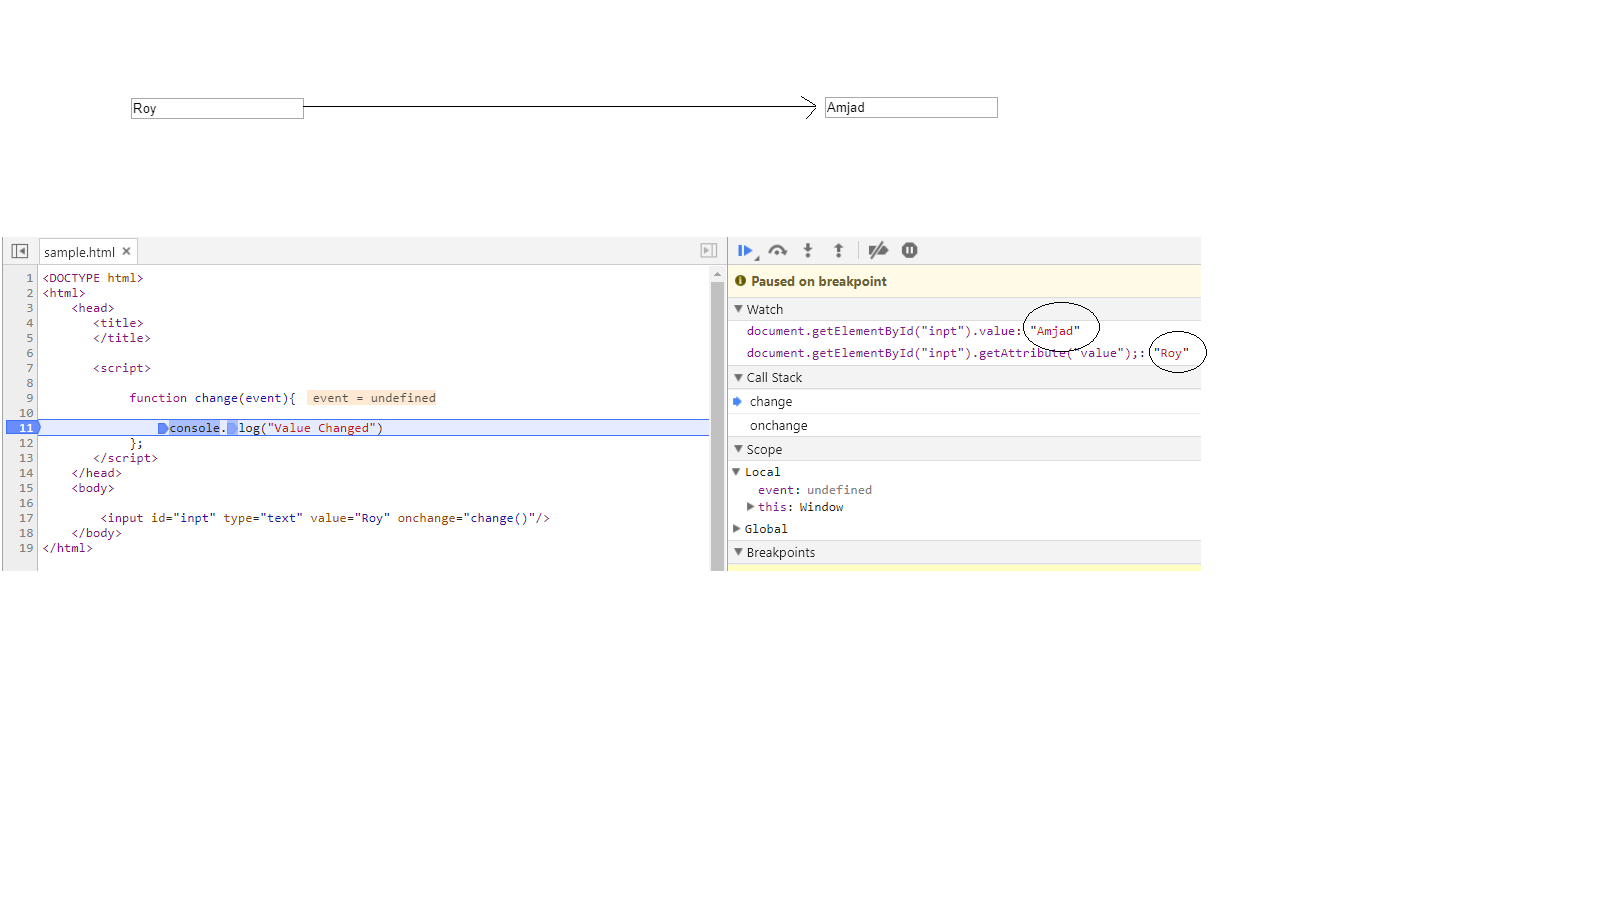Toggle pause on exceptions
1600x900 pixels.
click(x=910, y=250)
